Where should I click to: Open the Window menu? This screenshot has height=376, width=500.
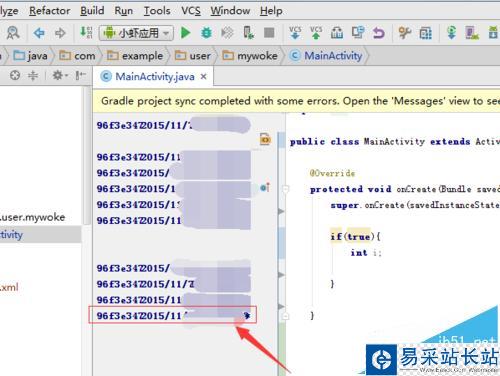pos(230,11)
